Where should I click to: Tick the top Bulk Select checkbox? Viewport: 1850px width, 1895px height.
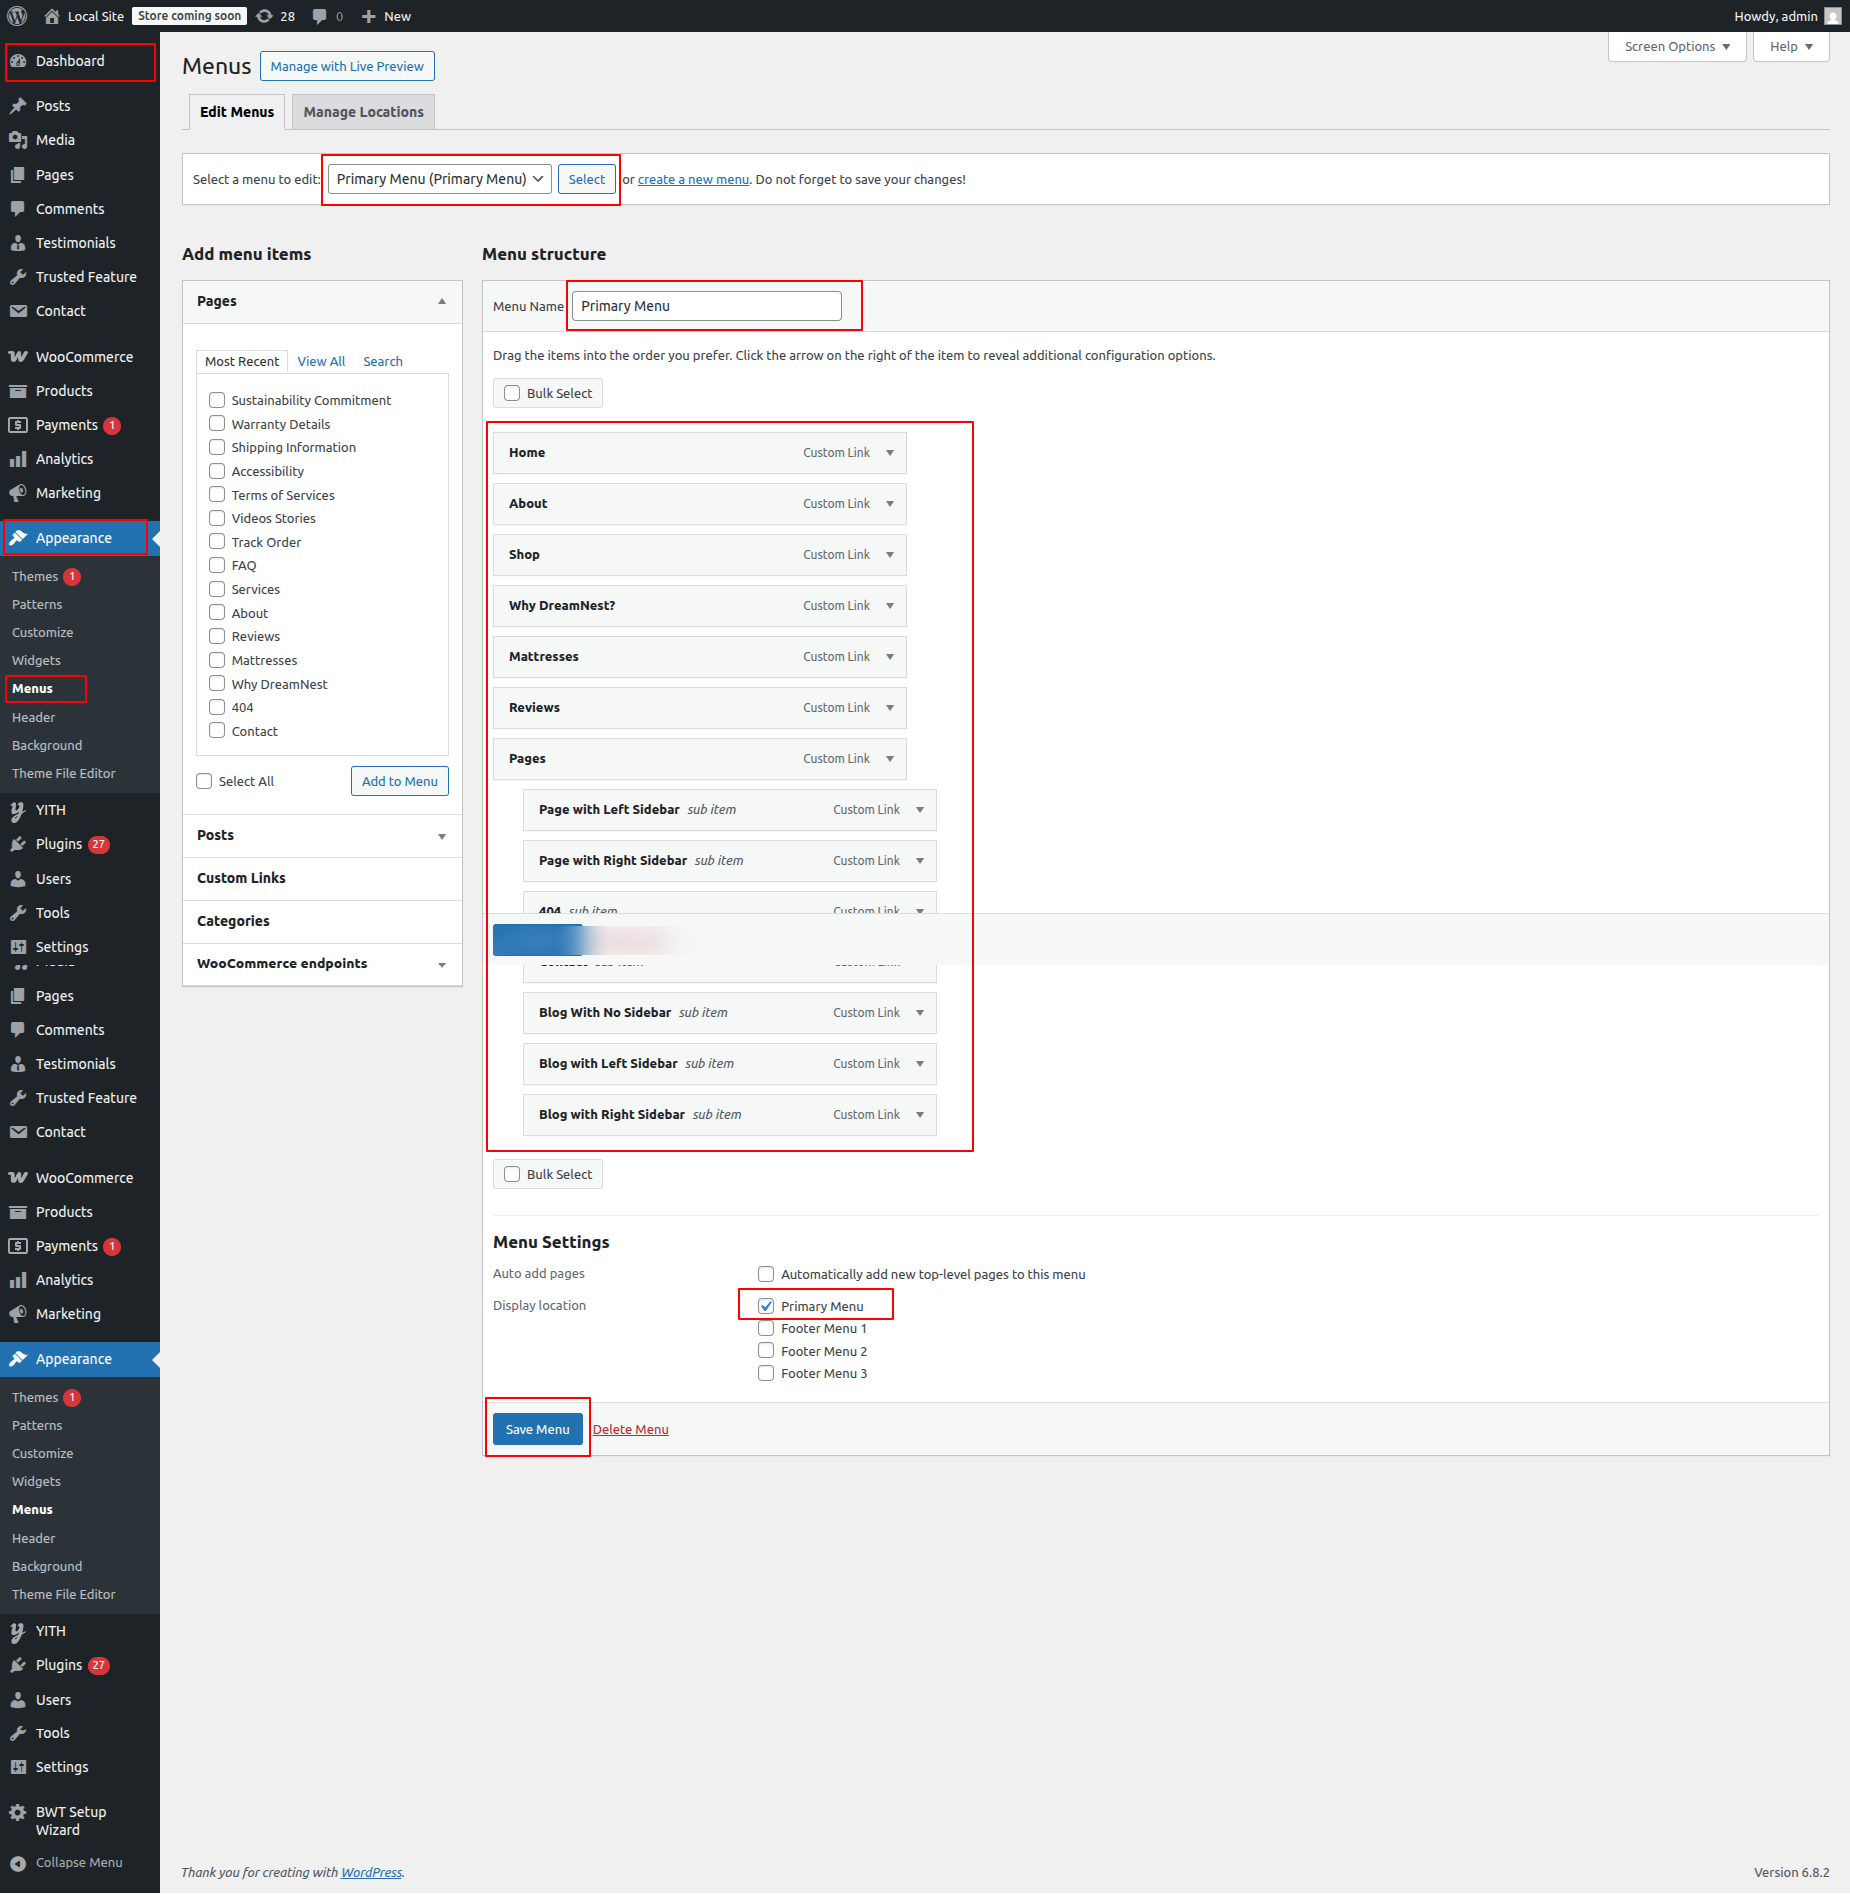512,393
